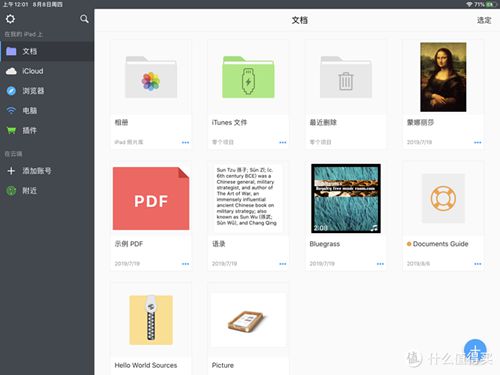Tap the search magnifier icon
Viewport: 500px width, 375px height.
click(x=84, y=19)
